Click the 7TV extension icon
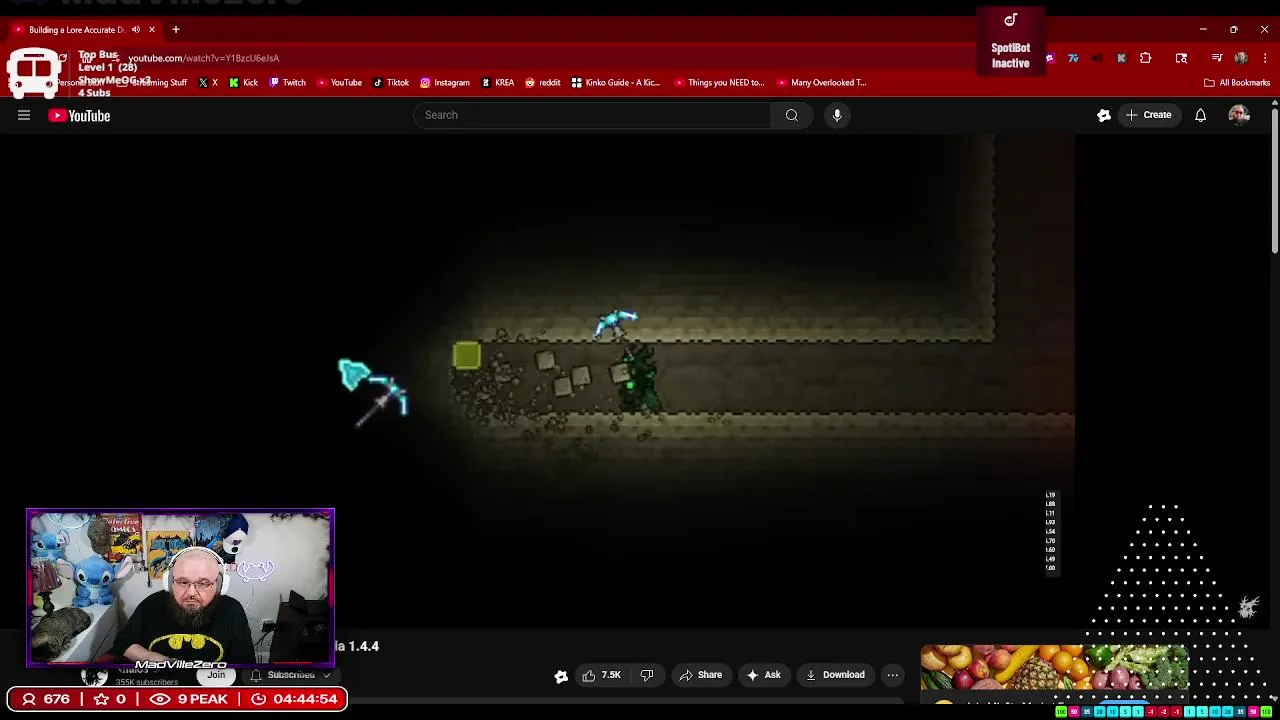This screenshot has height=720, width=1280. tap(1073, 58)
